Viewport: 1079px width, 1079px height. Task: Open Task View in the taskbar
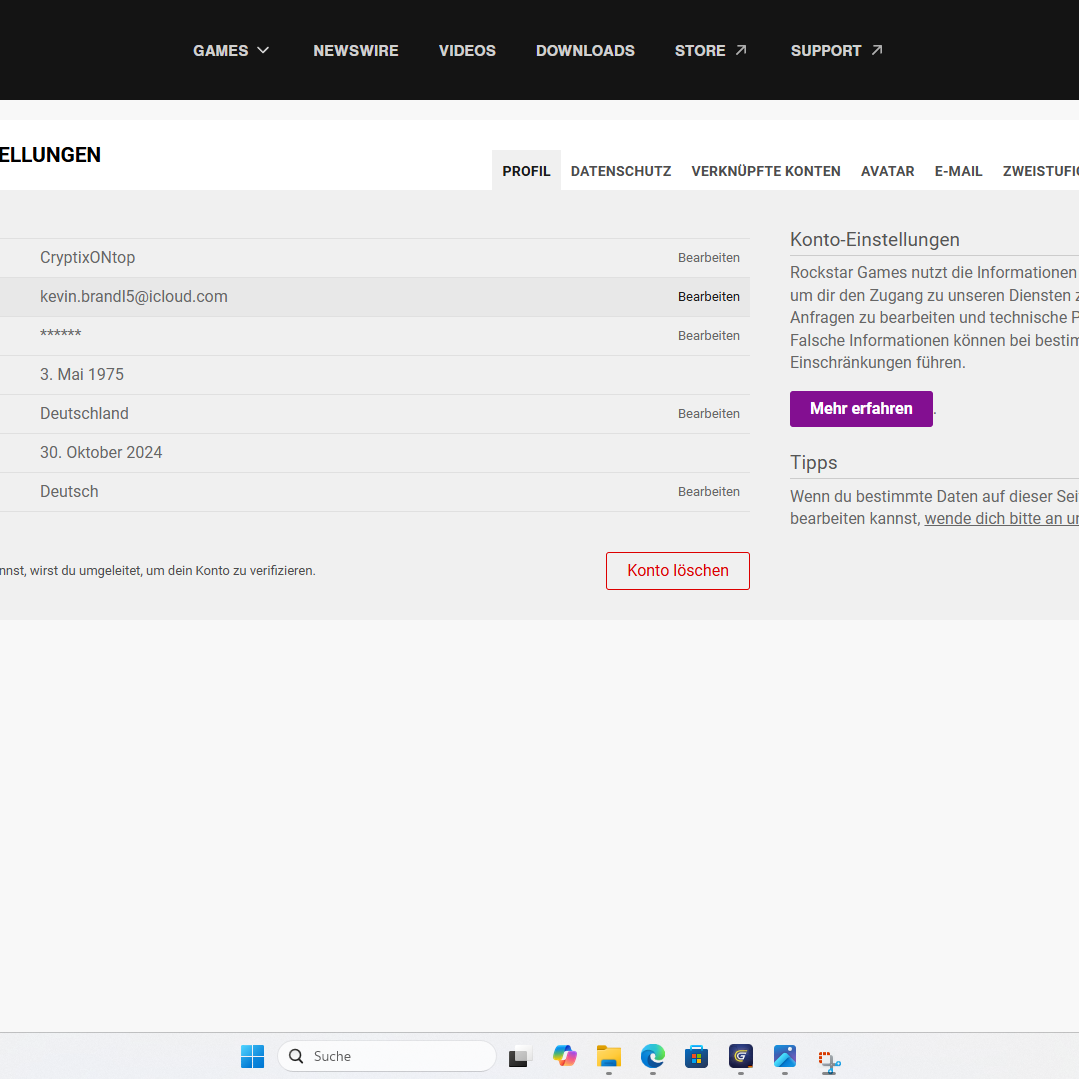click(x=520, y=1056)
